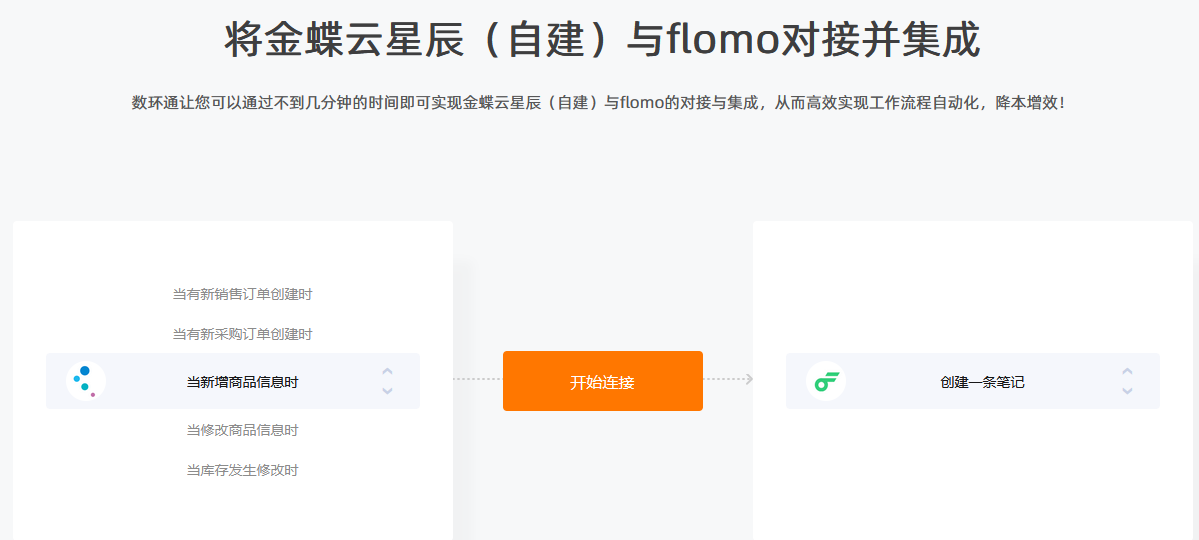This screenshot has height=540, width=1199.
Task: Click the empty space above 当有新销售订单创建时
Action: pyautogui.click(x=232, y=254)
